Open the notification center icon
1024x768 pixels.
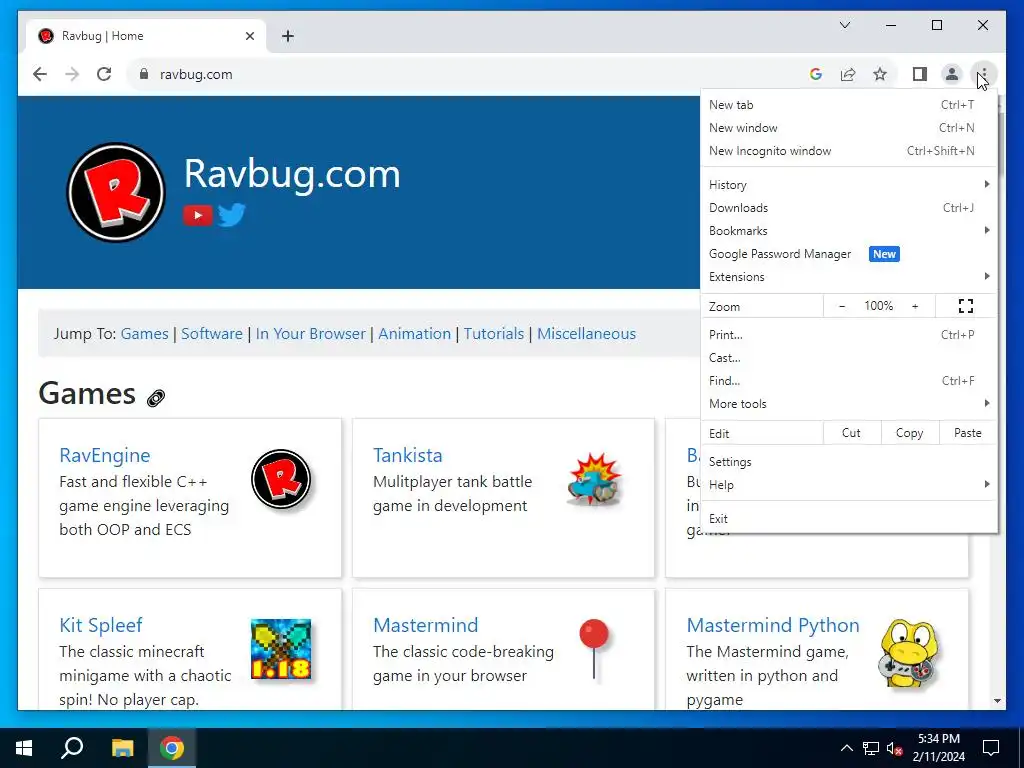991,748
